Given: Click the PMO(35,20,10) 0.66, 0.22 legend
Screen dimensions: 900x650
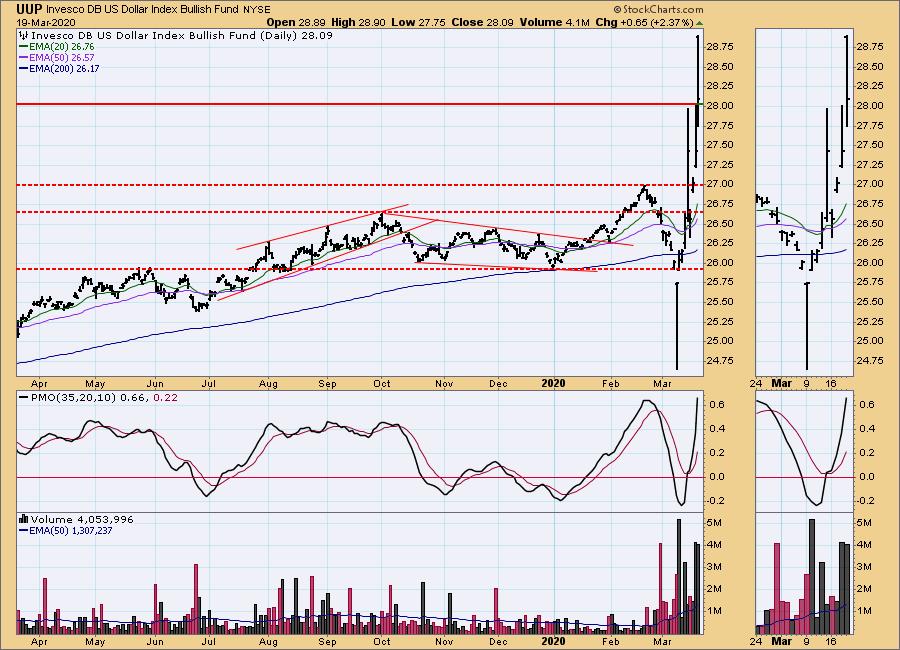Looking at the screenshot, I should tap(104, 397).
